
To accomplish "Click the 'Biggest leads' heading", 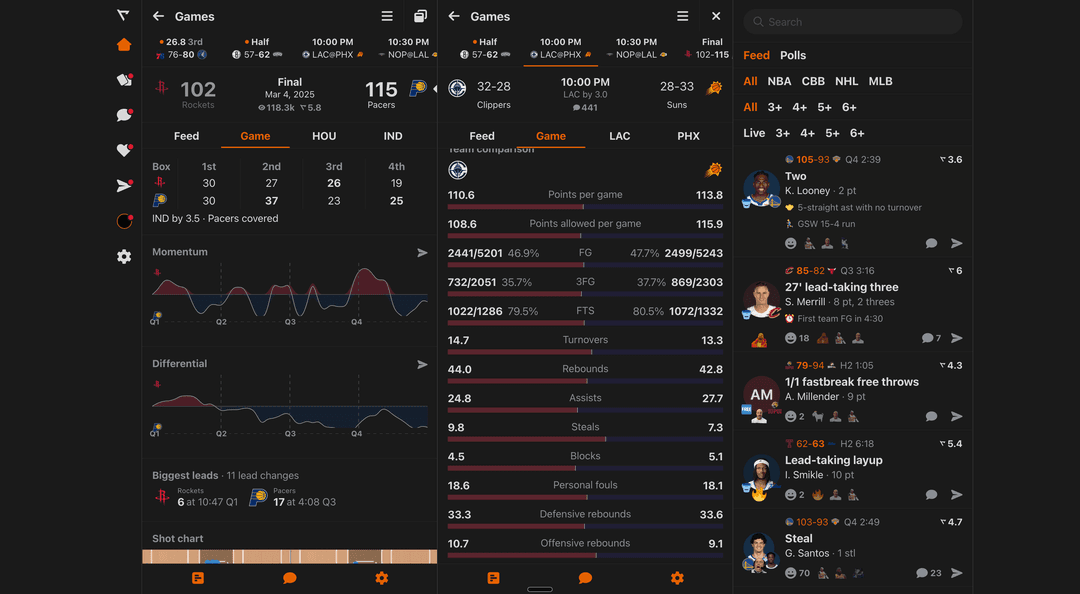I will click(185, 475).
